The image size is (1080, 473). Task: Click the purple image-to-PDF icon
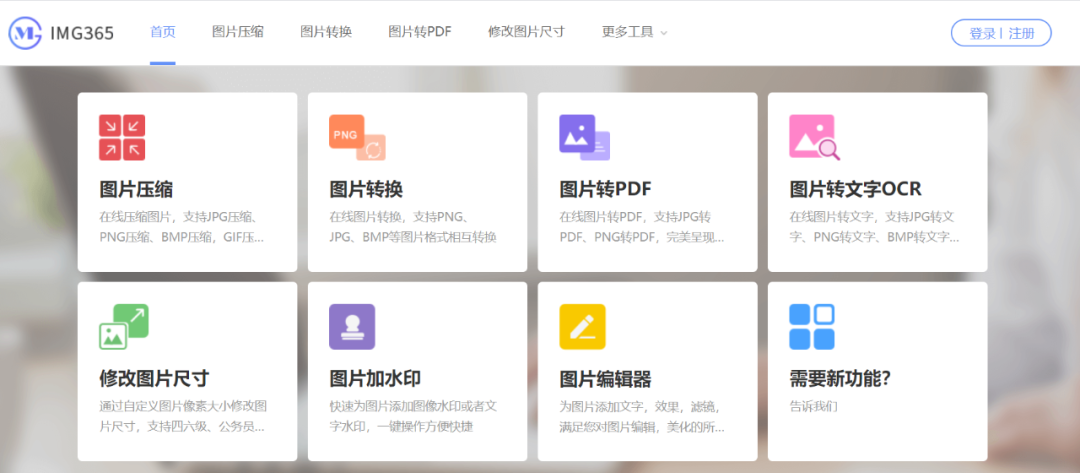click(584, 138)
